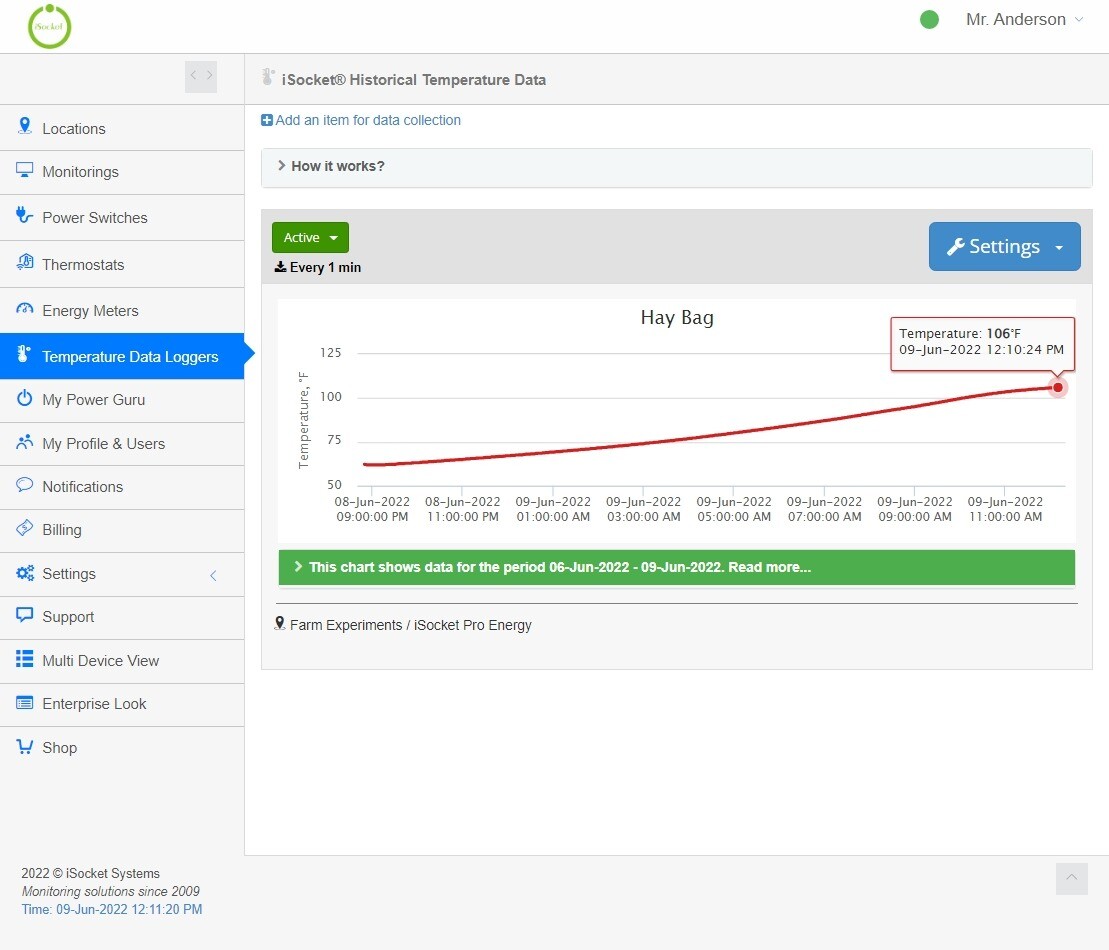Screen dimensions: 1109x950
Task: Click the 2022 © iSocket Systems footer text
Action: pyautogui.click(x=91, y=874)
